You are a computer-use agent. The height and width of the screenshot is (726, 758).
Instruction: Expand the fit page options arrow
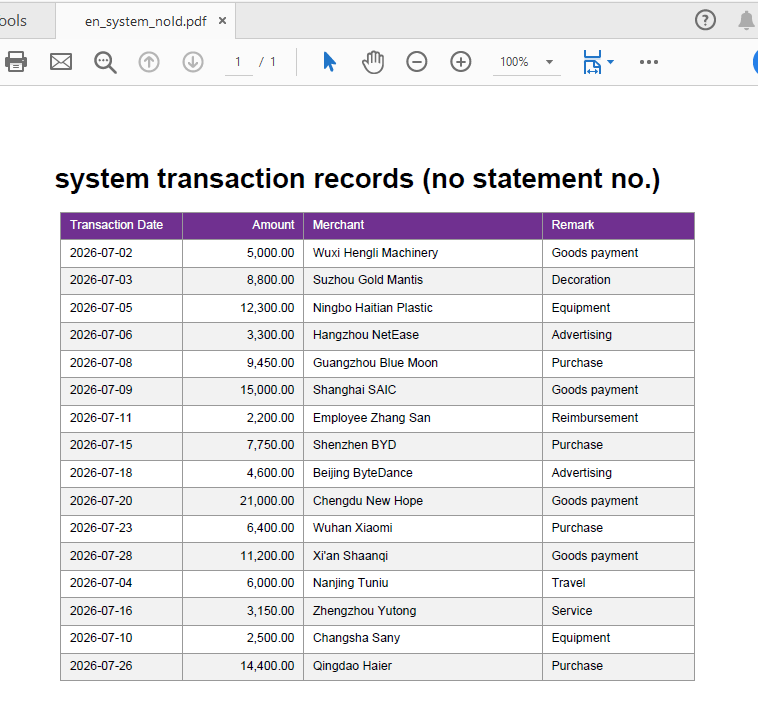point(610,62)
